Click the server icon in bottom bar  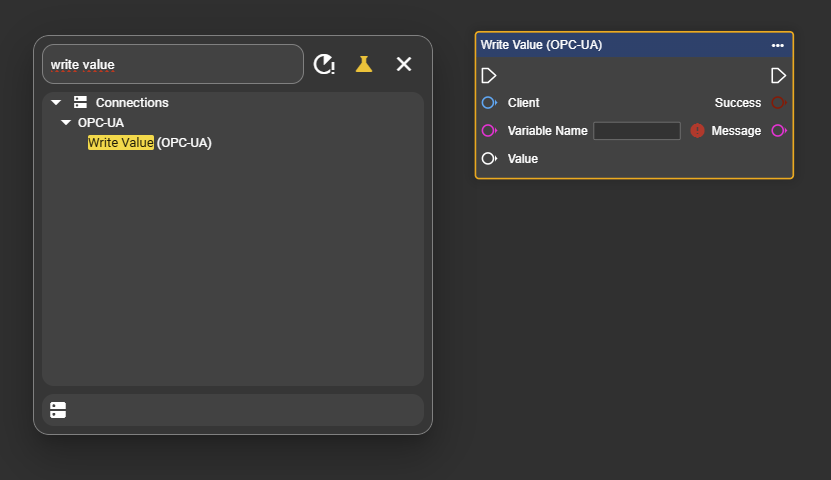[x=58, y=410]
